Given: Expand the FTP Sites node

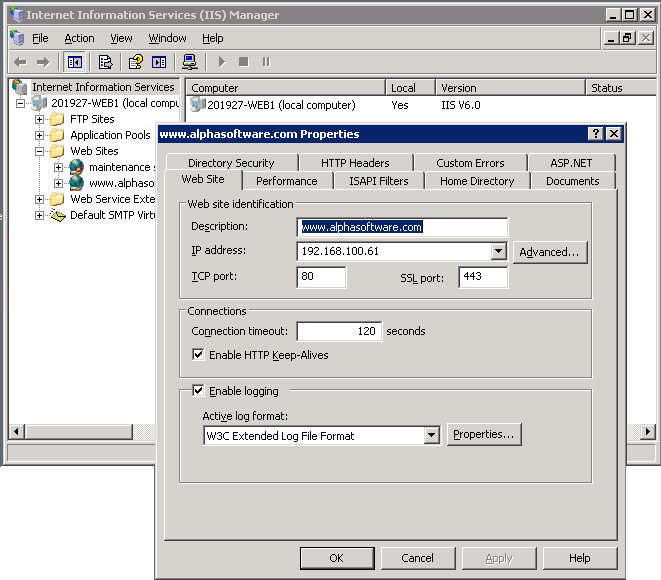Looking at the screenshot, I should click(x=39, y=119).
